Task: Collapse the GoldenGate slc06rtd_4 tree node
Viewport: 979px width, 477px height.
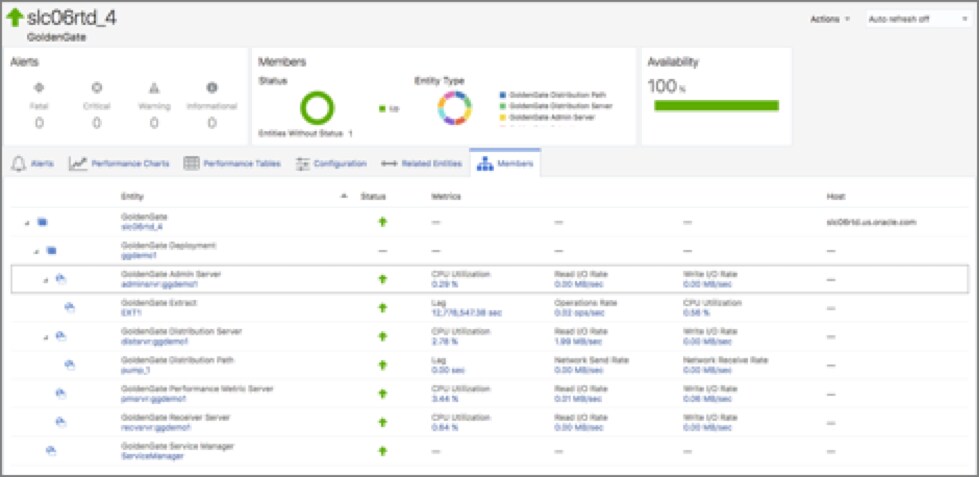Action: [27, 222]
